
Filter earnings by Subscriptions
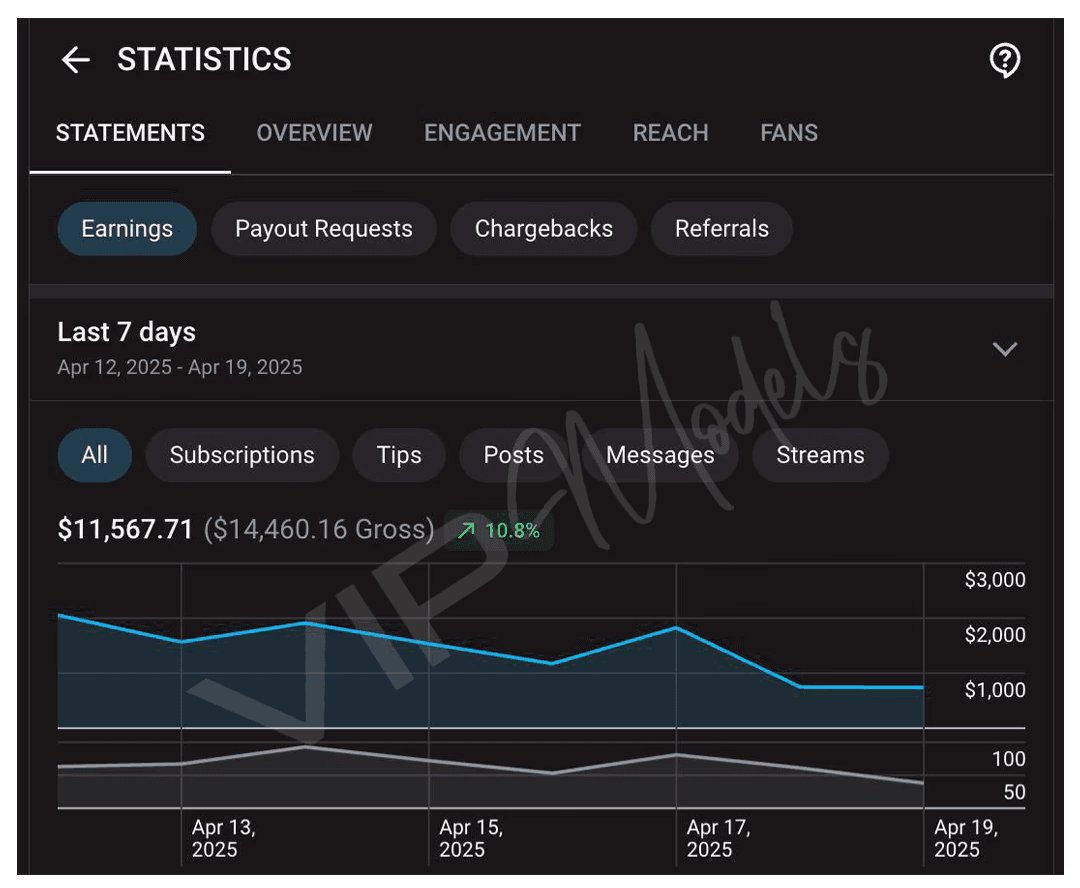point(242,455)
